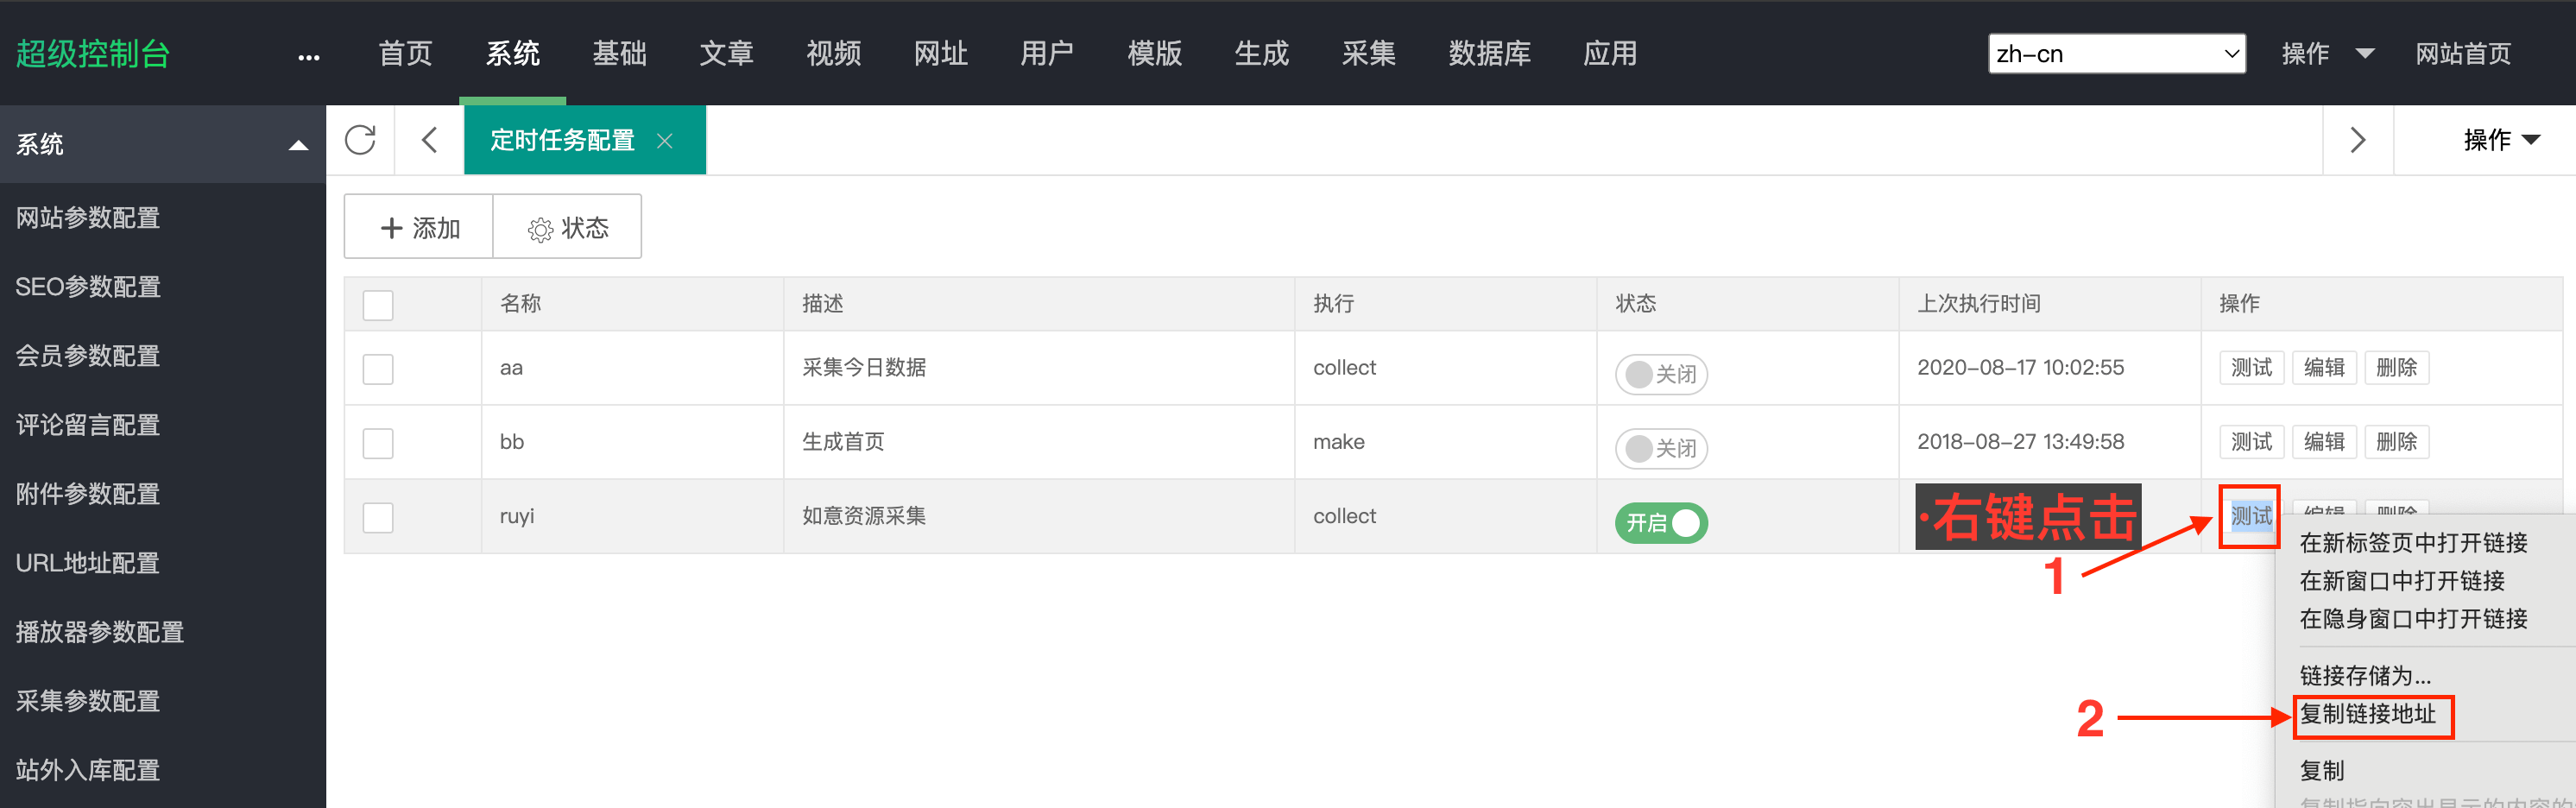Click the plus 添加 button
2576x808 pixels.
pos(419,228)
